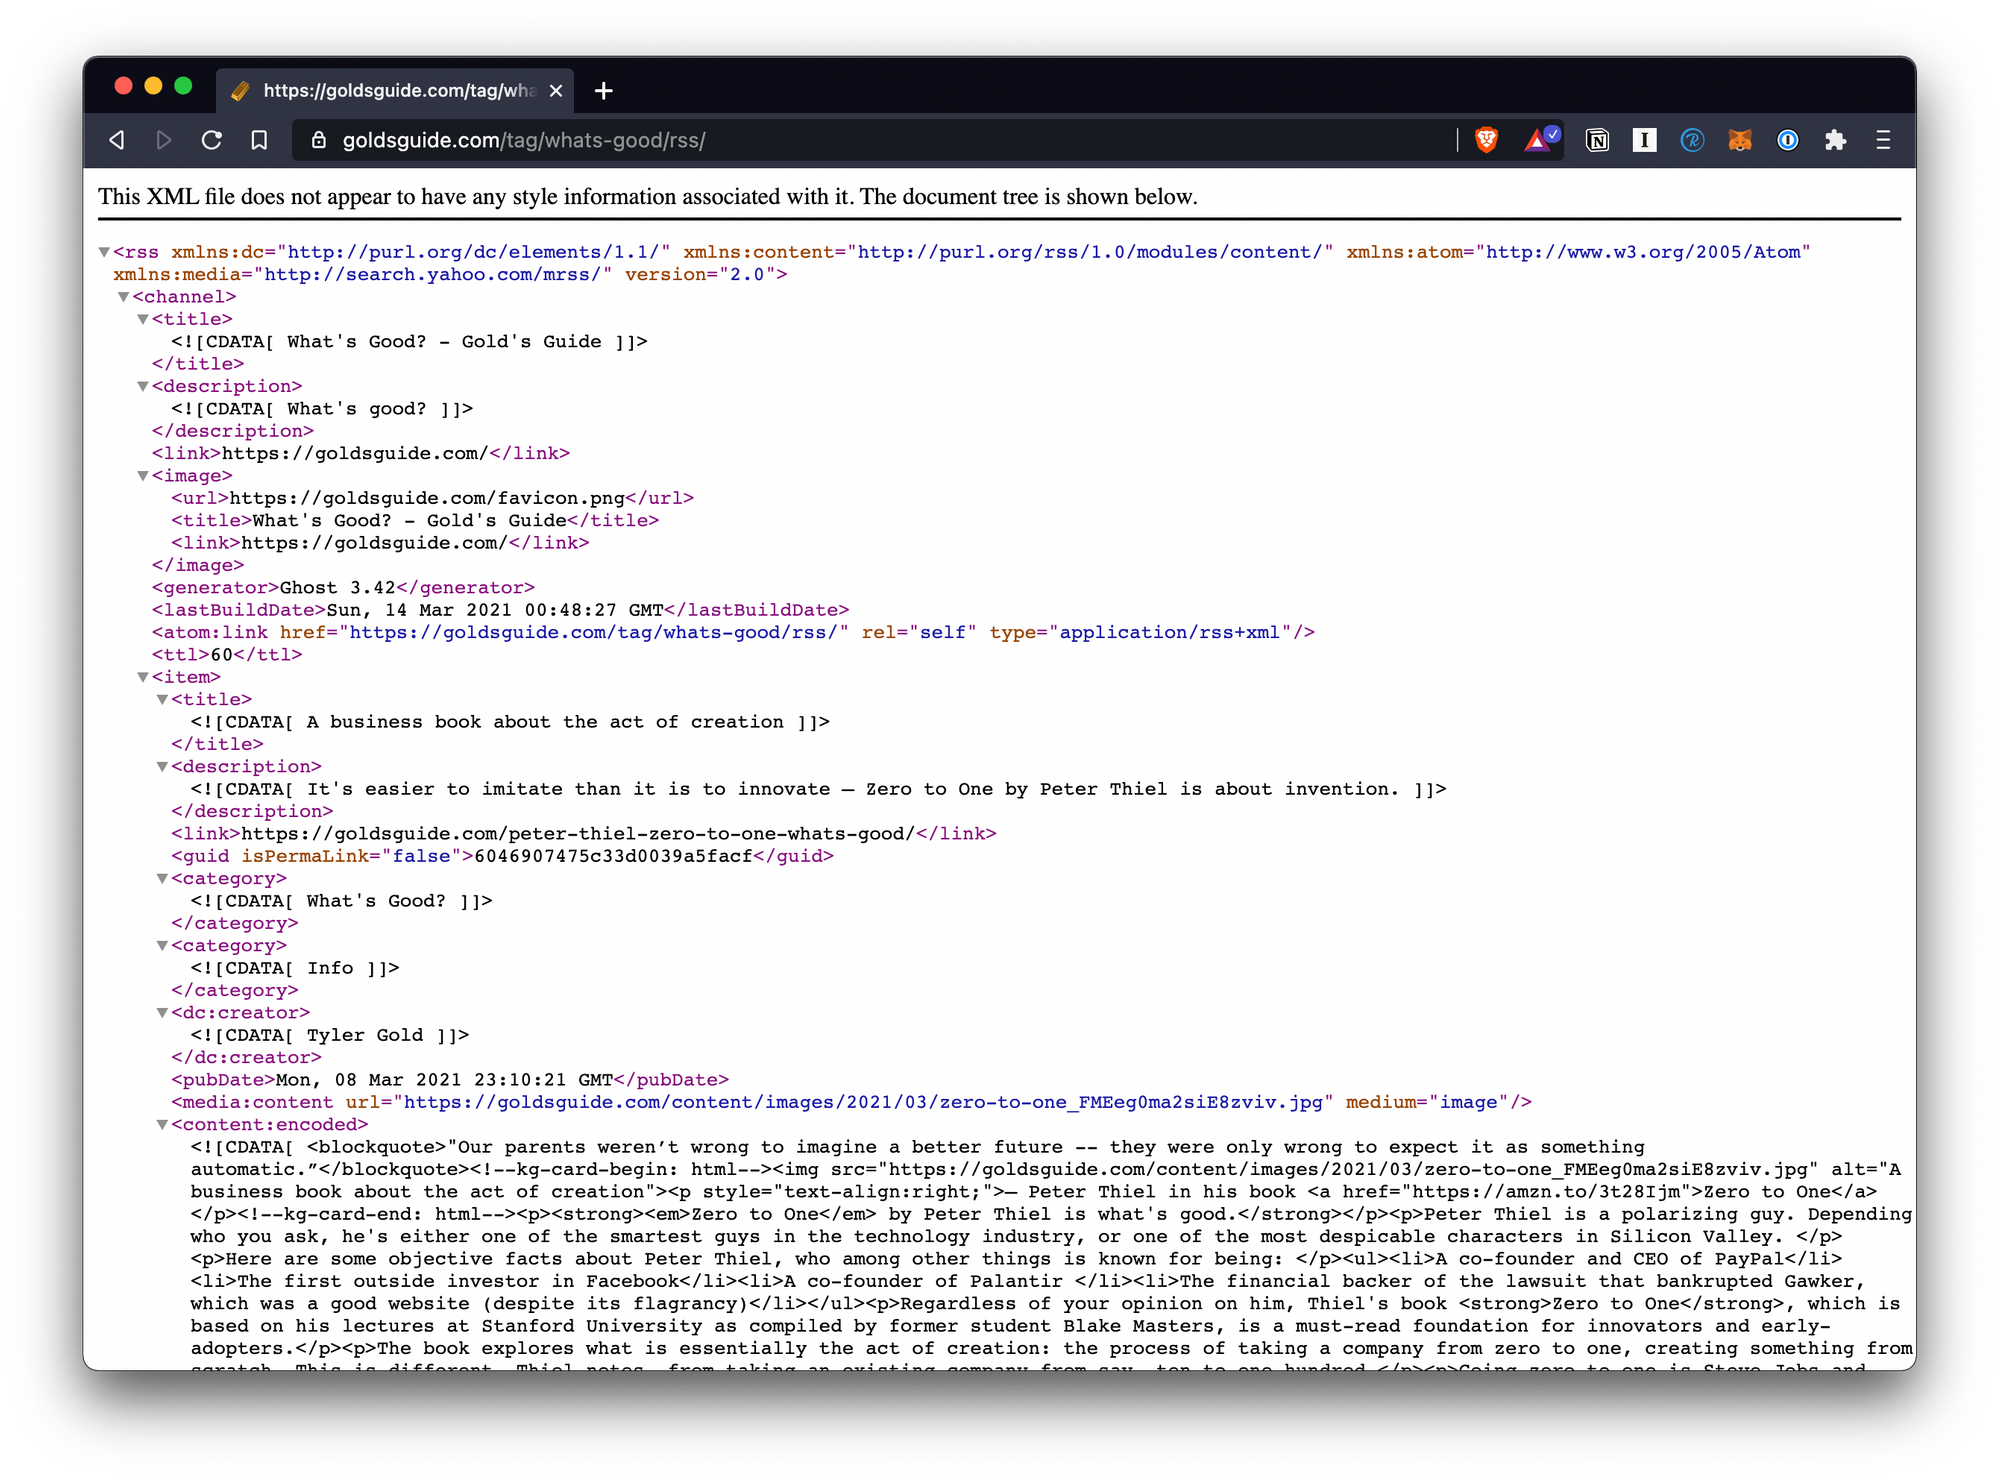
Task: Collapse the content:encoded element
Action: 162,1125
